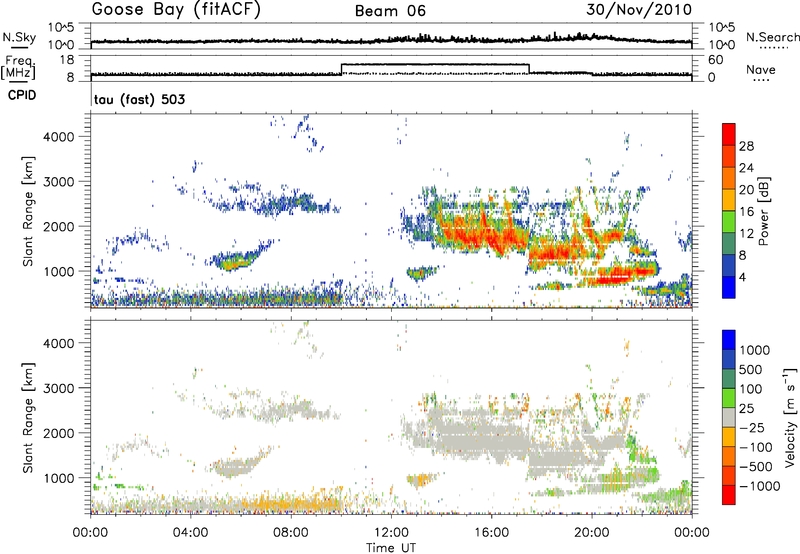Click the '20' value on Power colorbar
Viewport: 800px width, 554px height.
pos(746,190)
